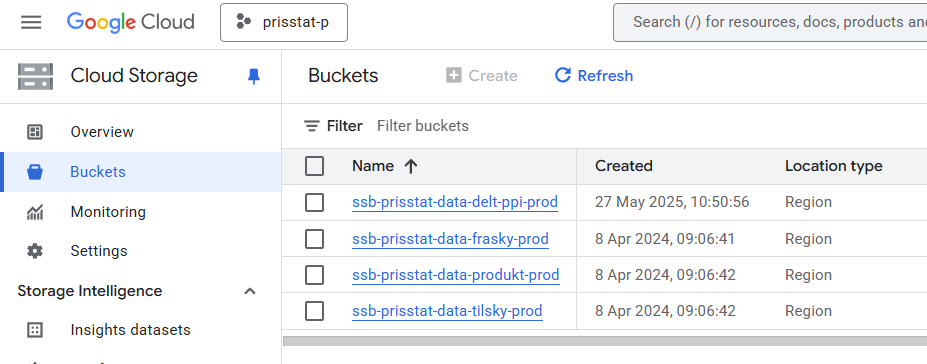Viewport: 927px width, 364px height.
Task: Click the Settings gear icon
Action: 35,251
